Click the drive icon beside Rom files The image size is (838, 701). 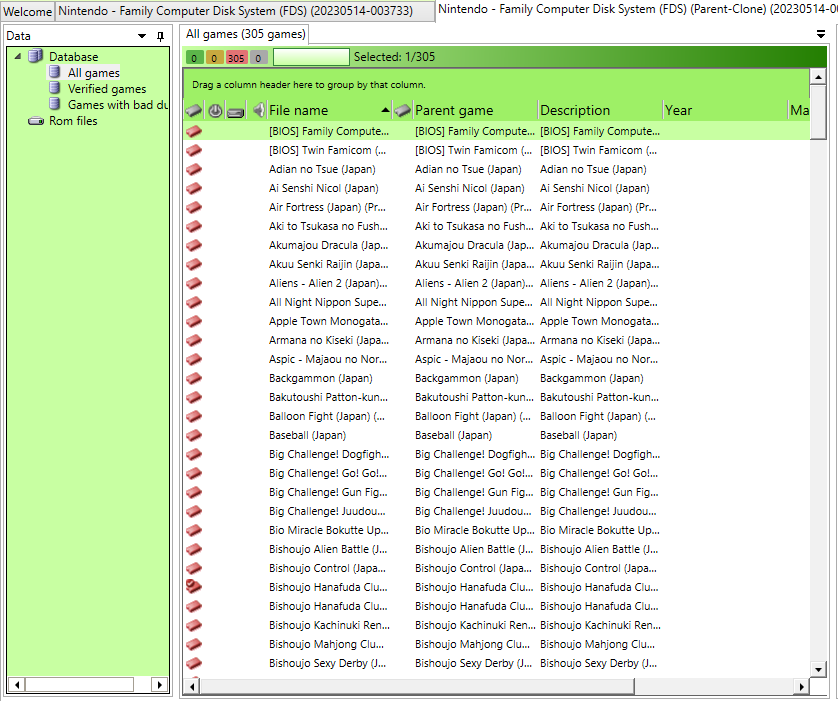click(36, 121)
